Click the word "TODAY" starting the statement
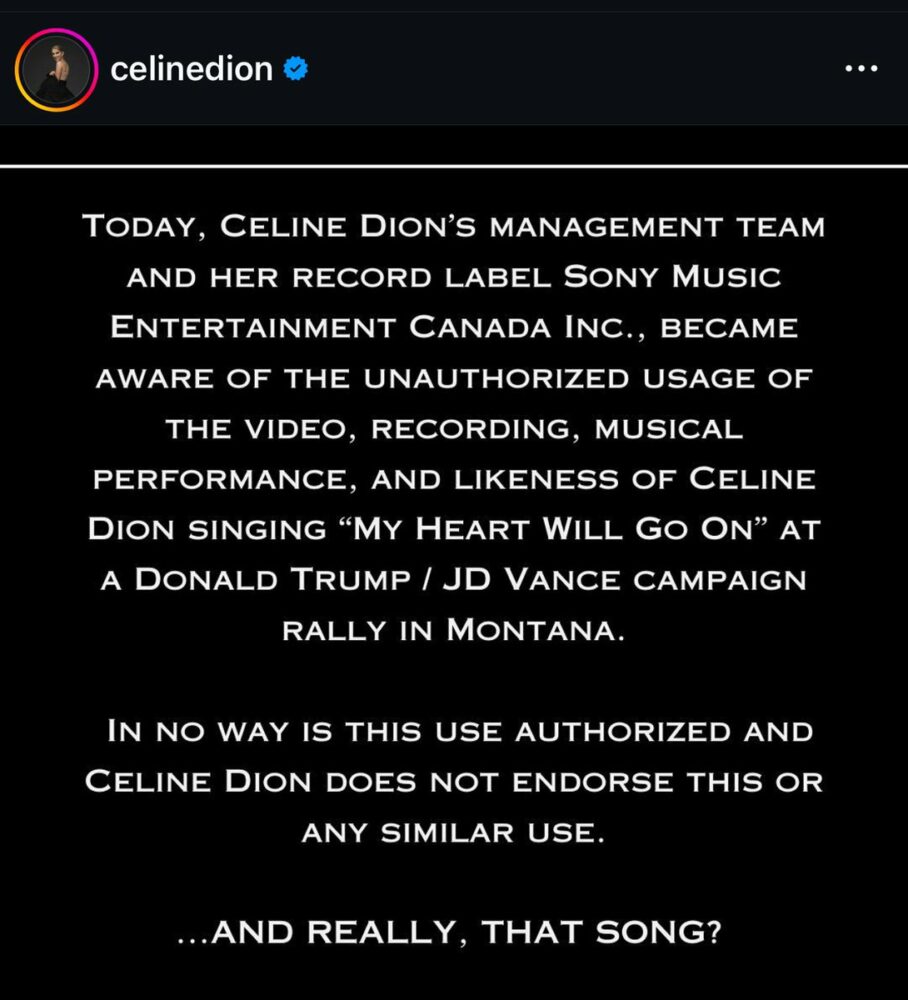The image size is (908, 1000). (x=142, y=226)
